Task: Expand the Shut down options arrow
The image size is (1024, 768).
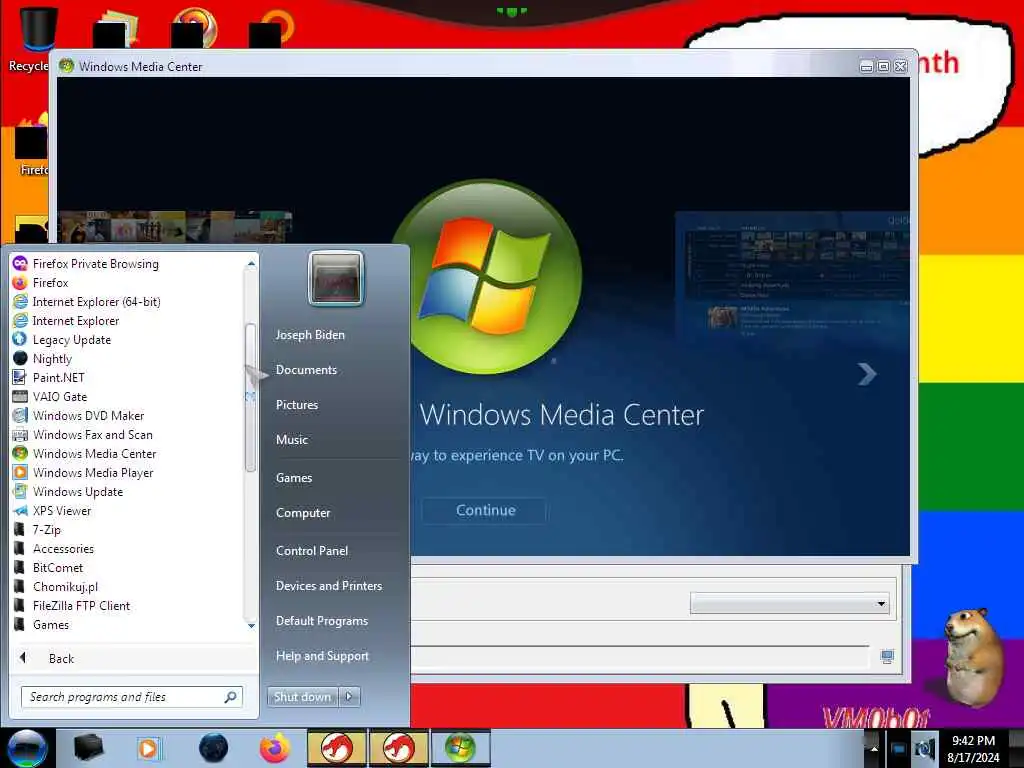Action: [x=349, y=697]
